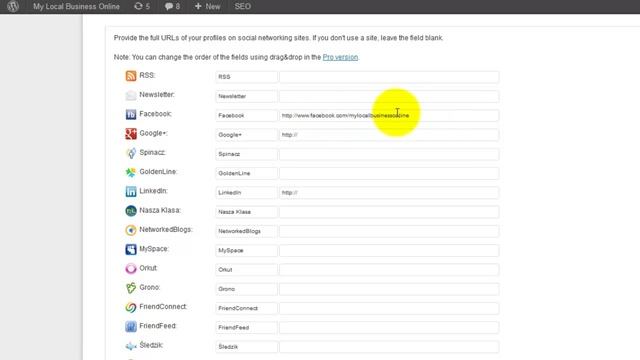Viewport: 640px width, 360px height.
Task: Edit the FriendFeed label field
Action: [246, 327]
